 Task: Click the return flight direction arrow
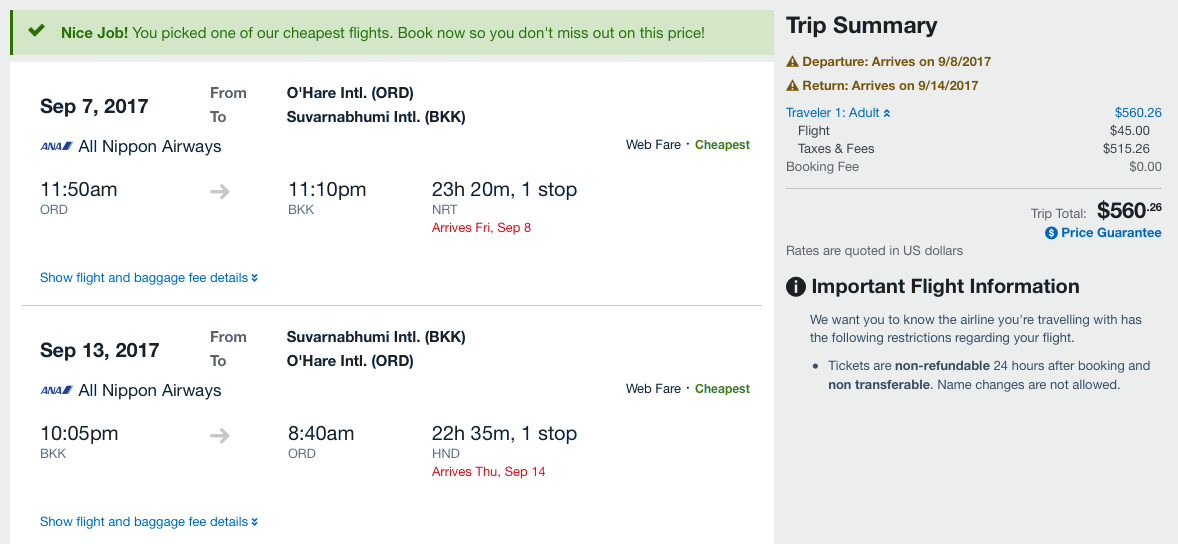(x=220, y=435)
